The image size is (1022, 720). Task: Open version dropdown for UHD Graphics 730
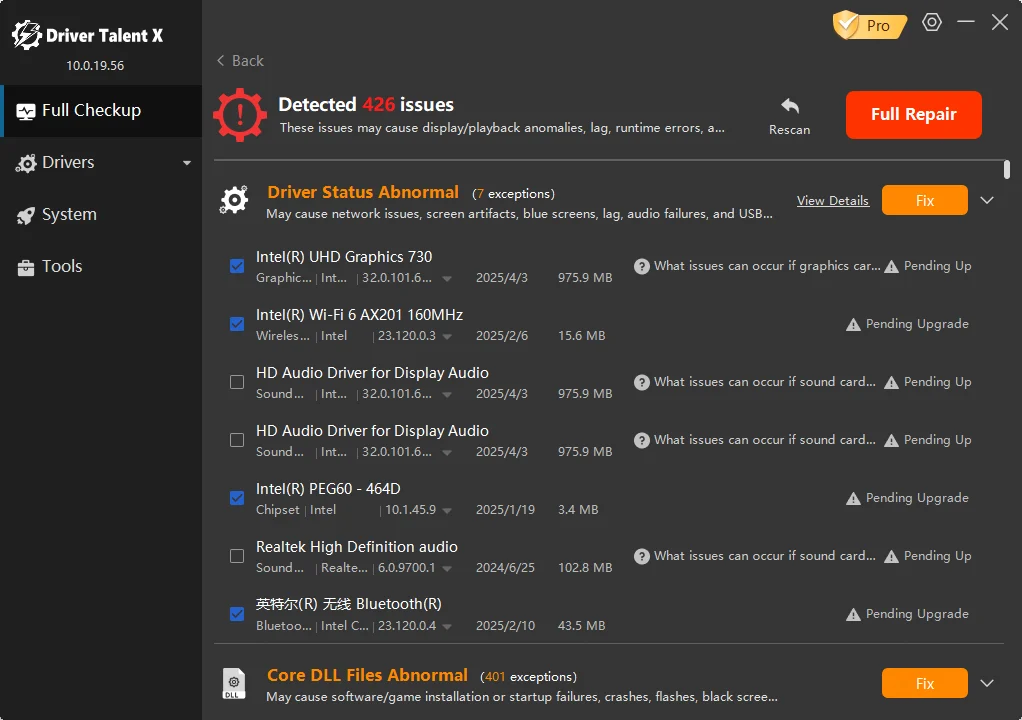click(x=447, y=279)
